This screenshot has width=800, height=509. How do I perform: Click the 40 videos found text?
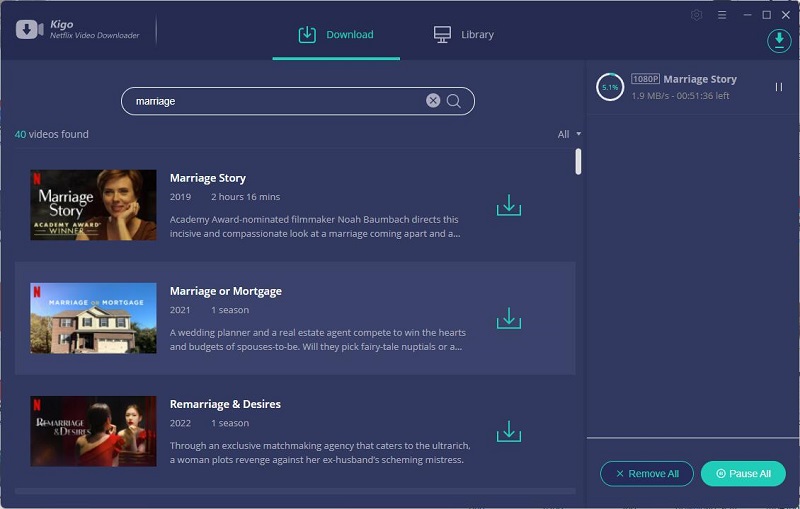pos(52,134)
